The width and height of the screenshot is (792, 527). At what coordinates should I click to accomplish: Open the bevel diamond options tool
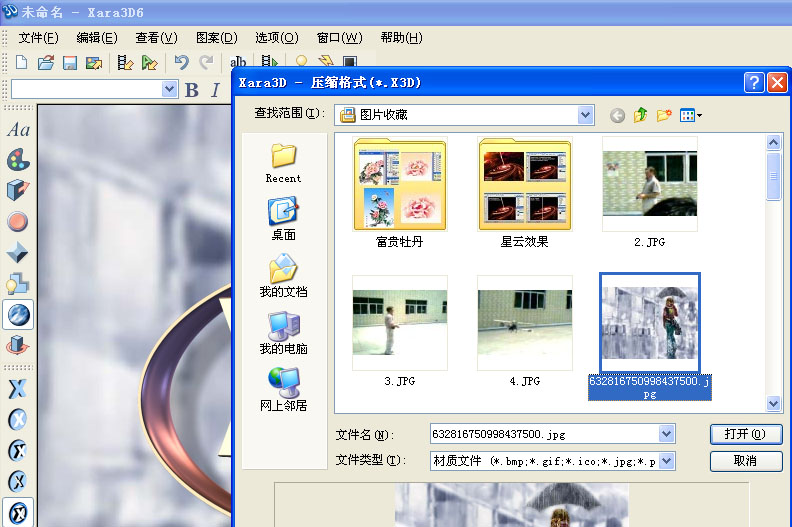coord(17,253)
